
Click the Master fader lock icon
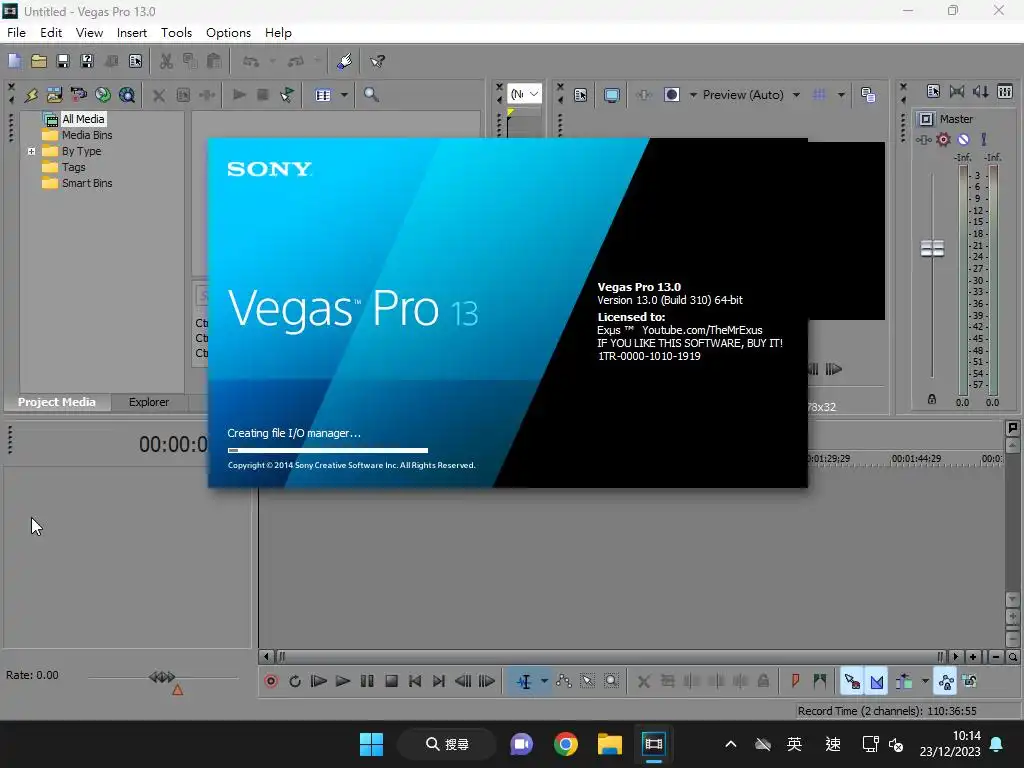[x=932, y=399]
